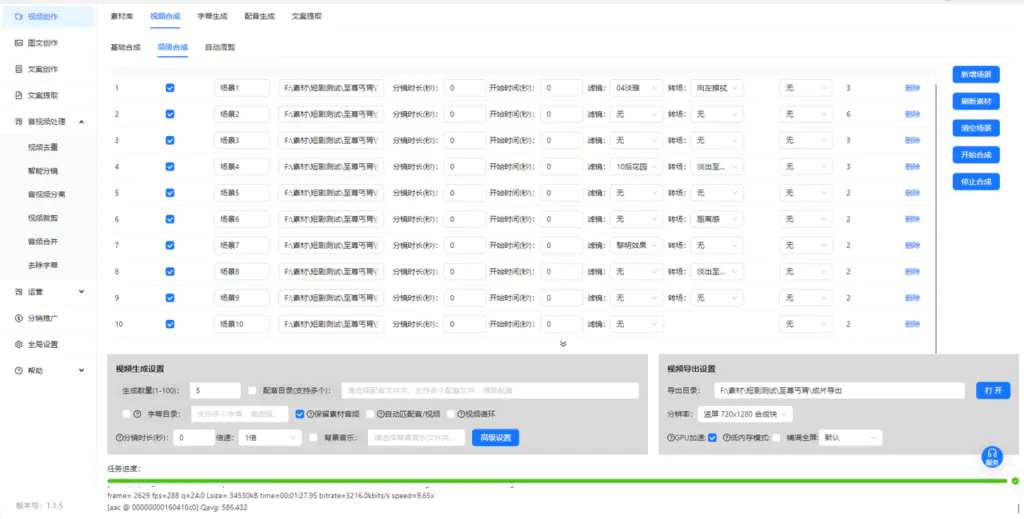Click the 帮助 help icon

point(19,370)
